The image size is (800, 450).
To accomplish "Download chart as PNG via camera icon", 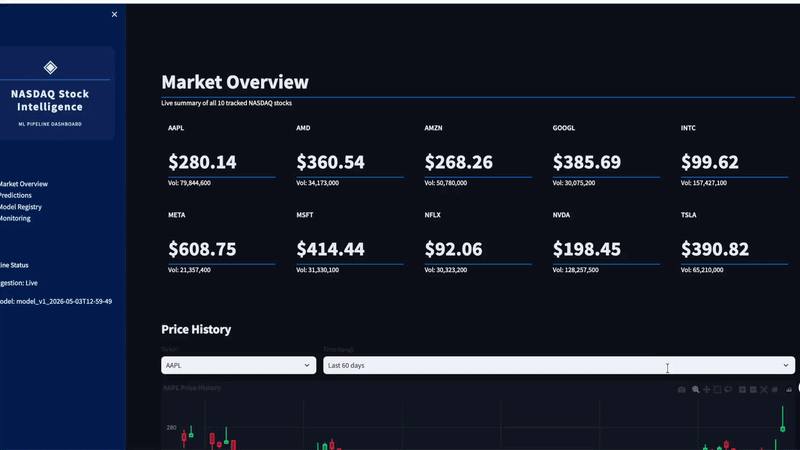I will pyautogui.click(x=682, y=390).
